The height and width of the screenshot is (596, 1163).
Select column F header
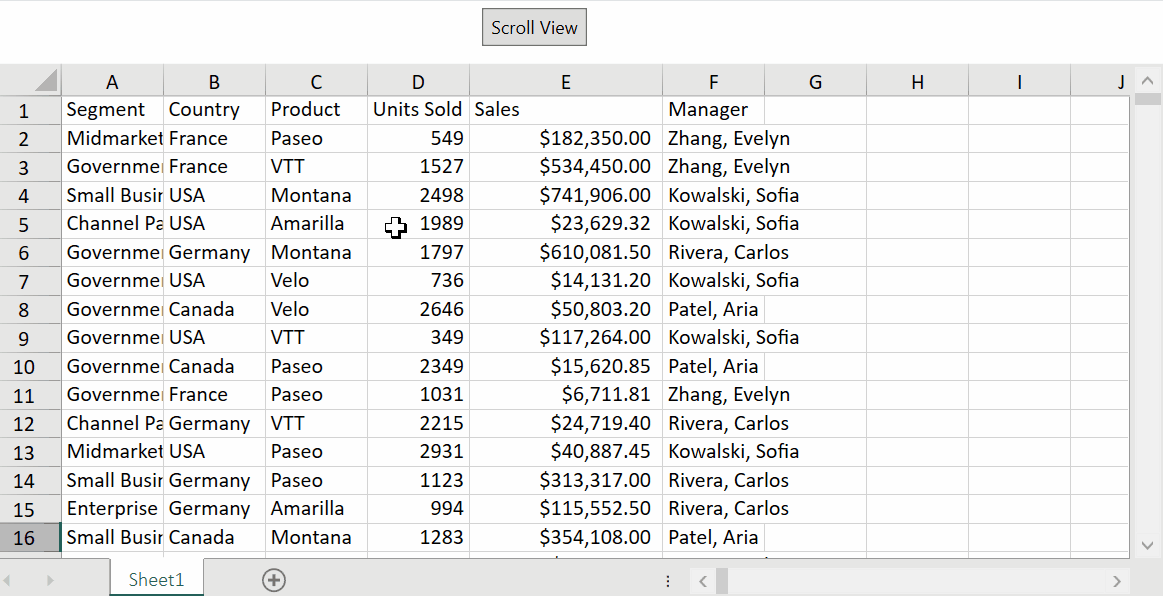pos(714,82)
